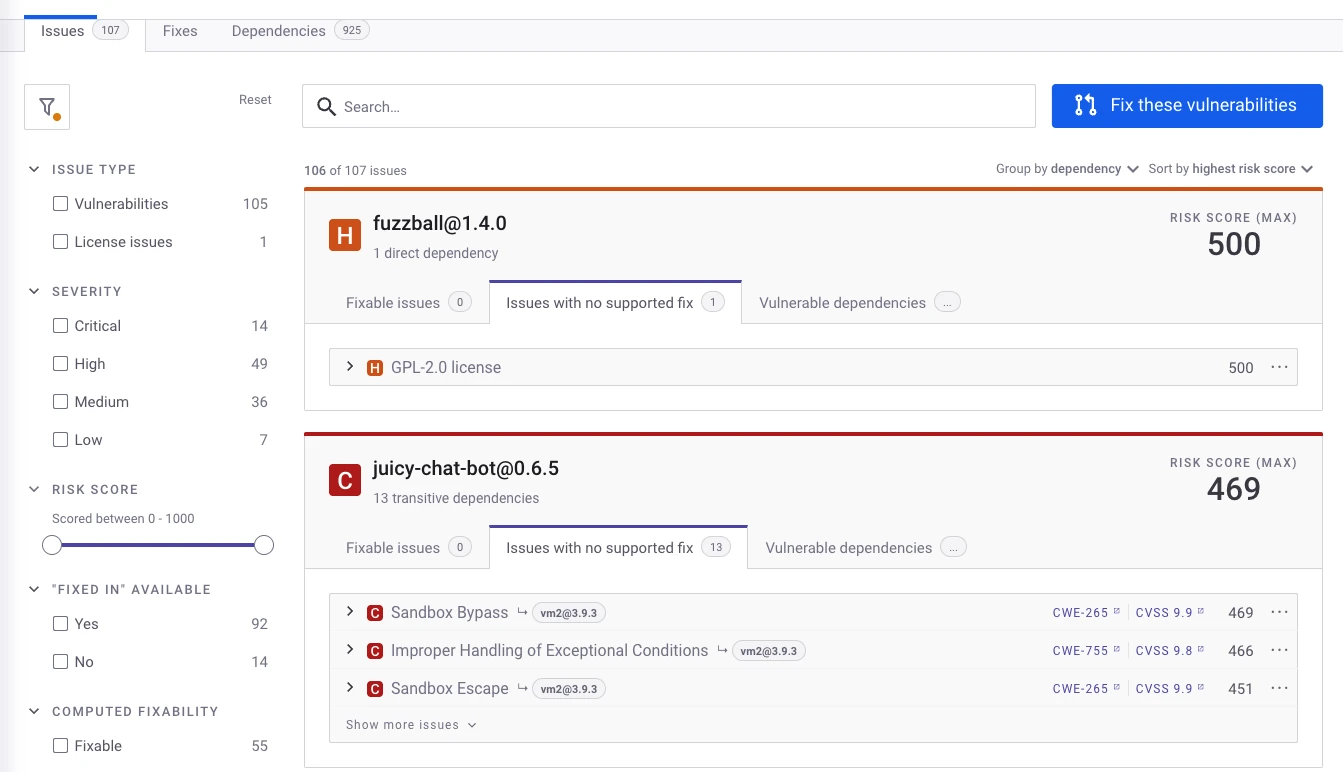Viewport: 1343px width, 772px height.
Task: Click the C severity icon on Sandbox Escape
Action: click(x=375, y=689)
